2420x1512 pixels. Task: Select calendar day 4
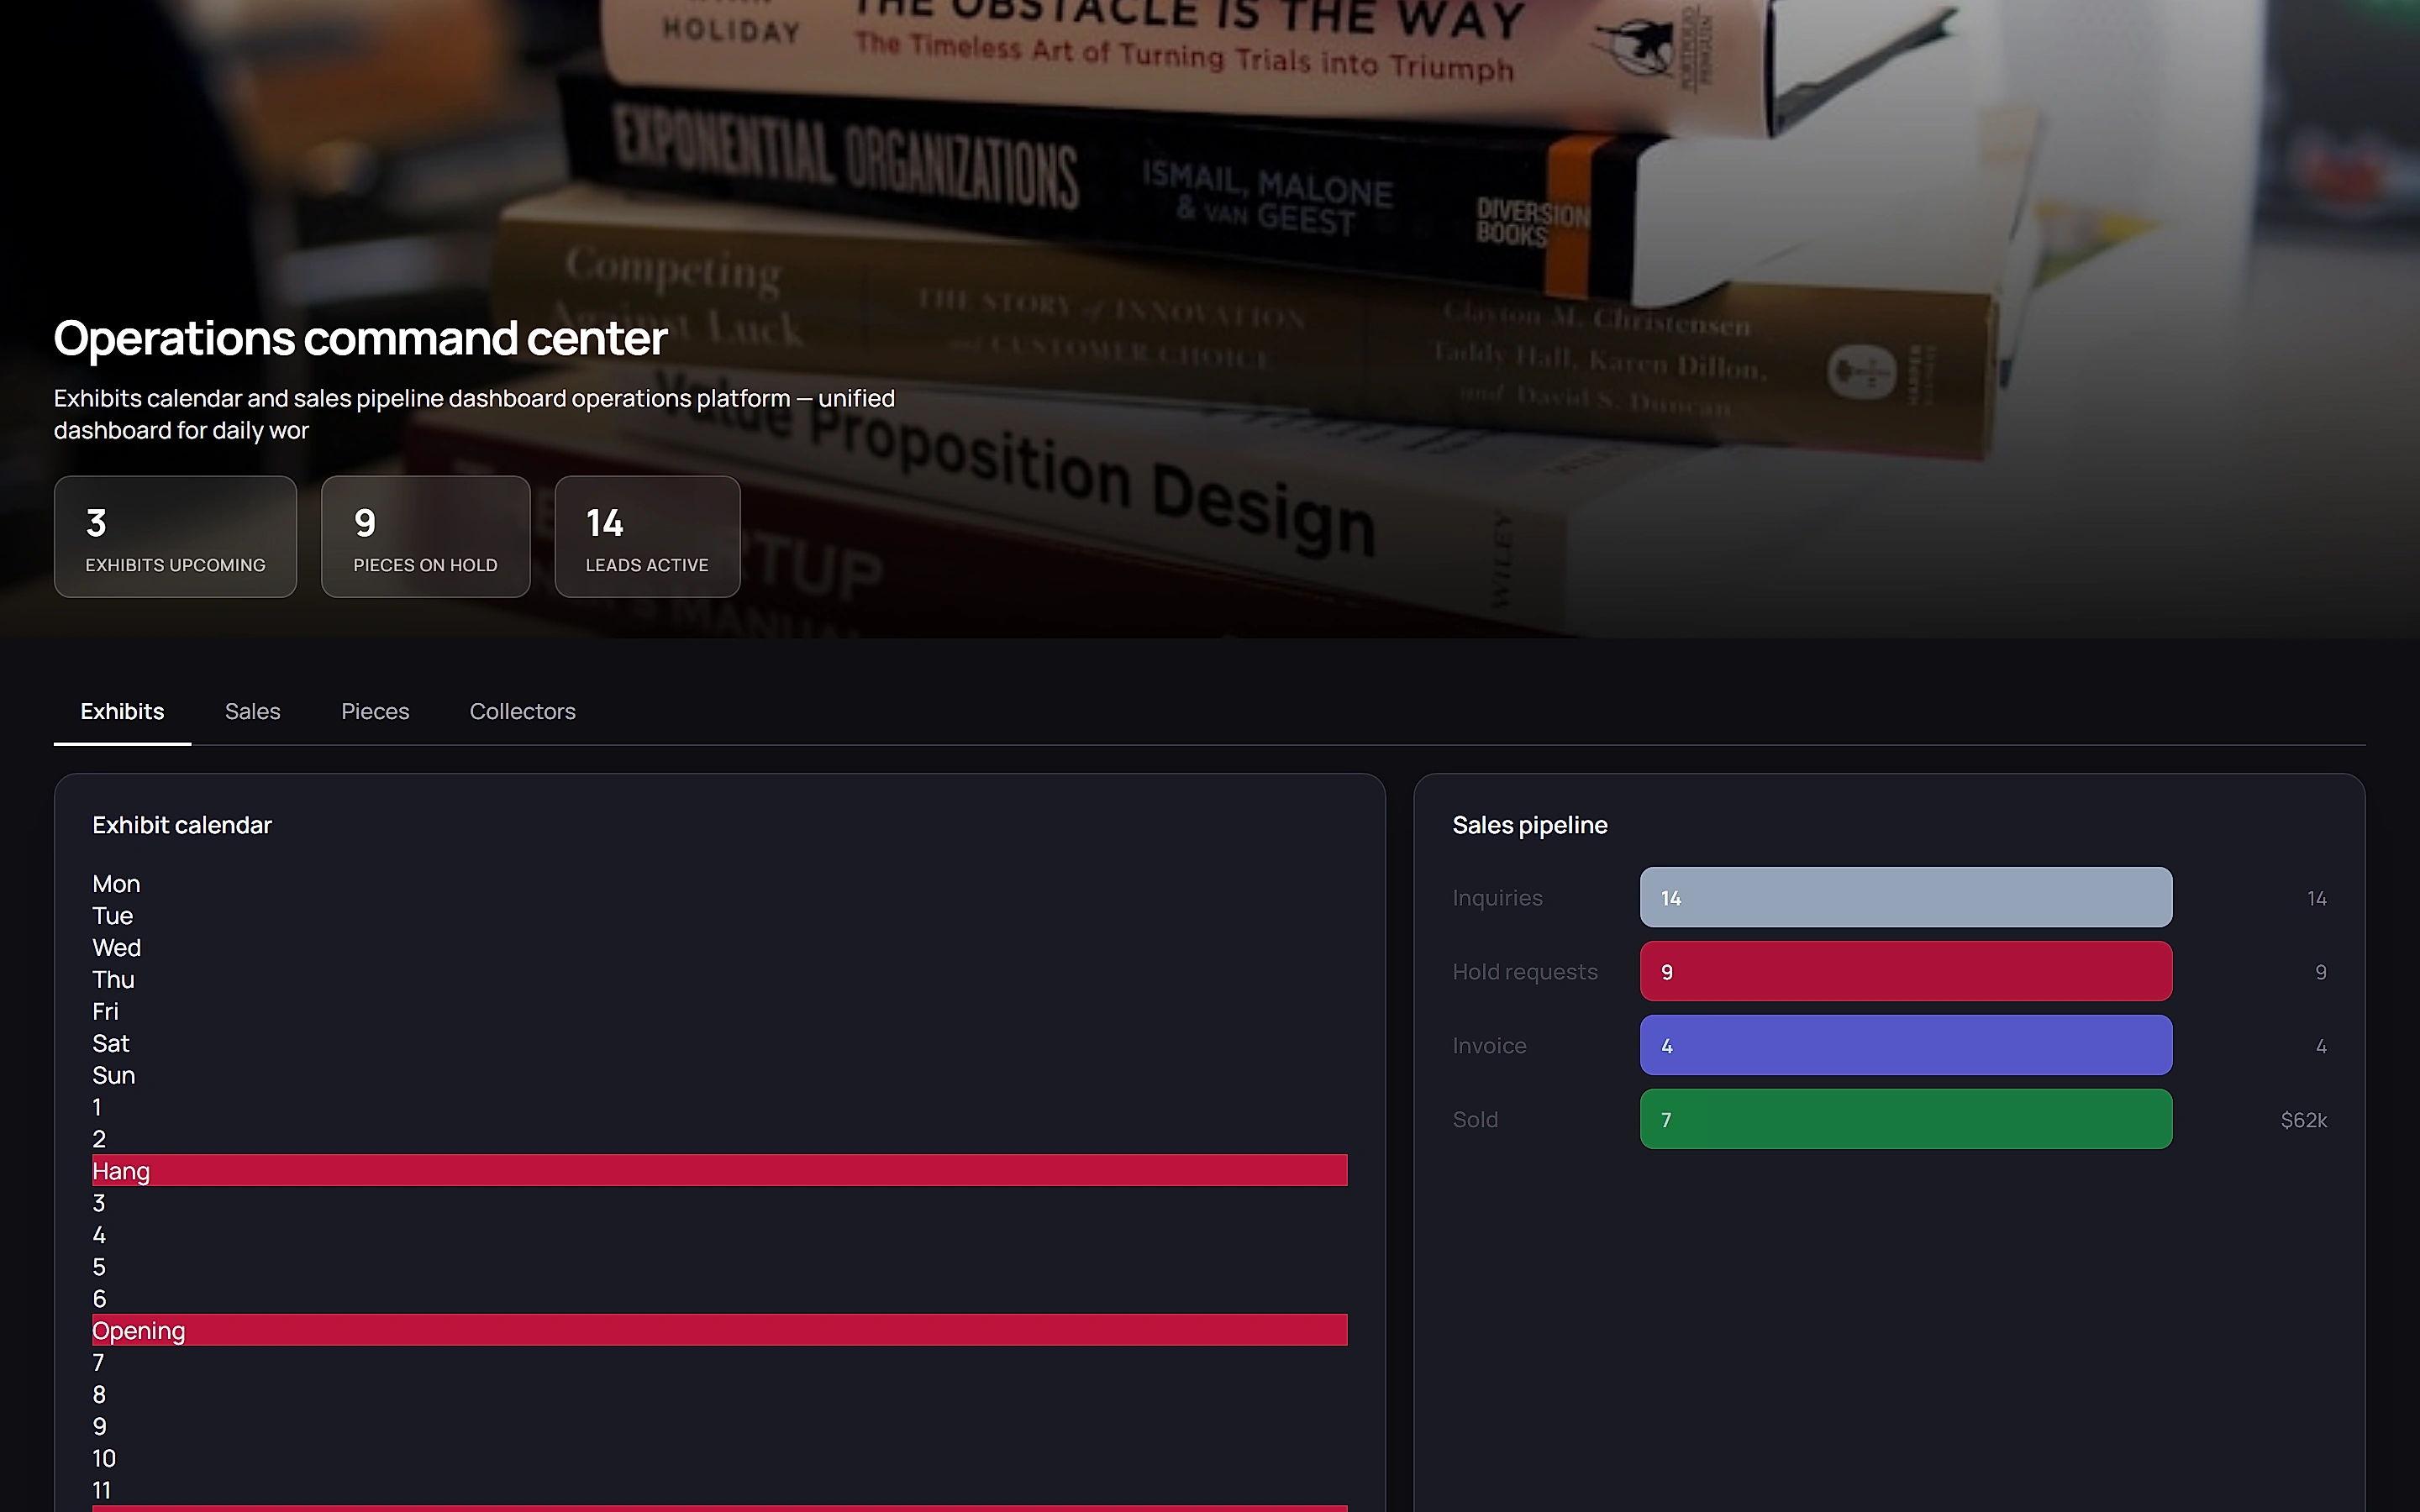point(99,1235)
